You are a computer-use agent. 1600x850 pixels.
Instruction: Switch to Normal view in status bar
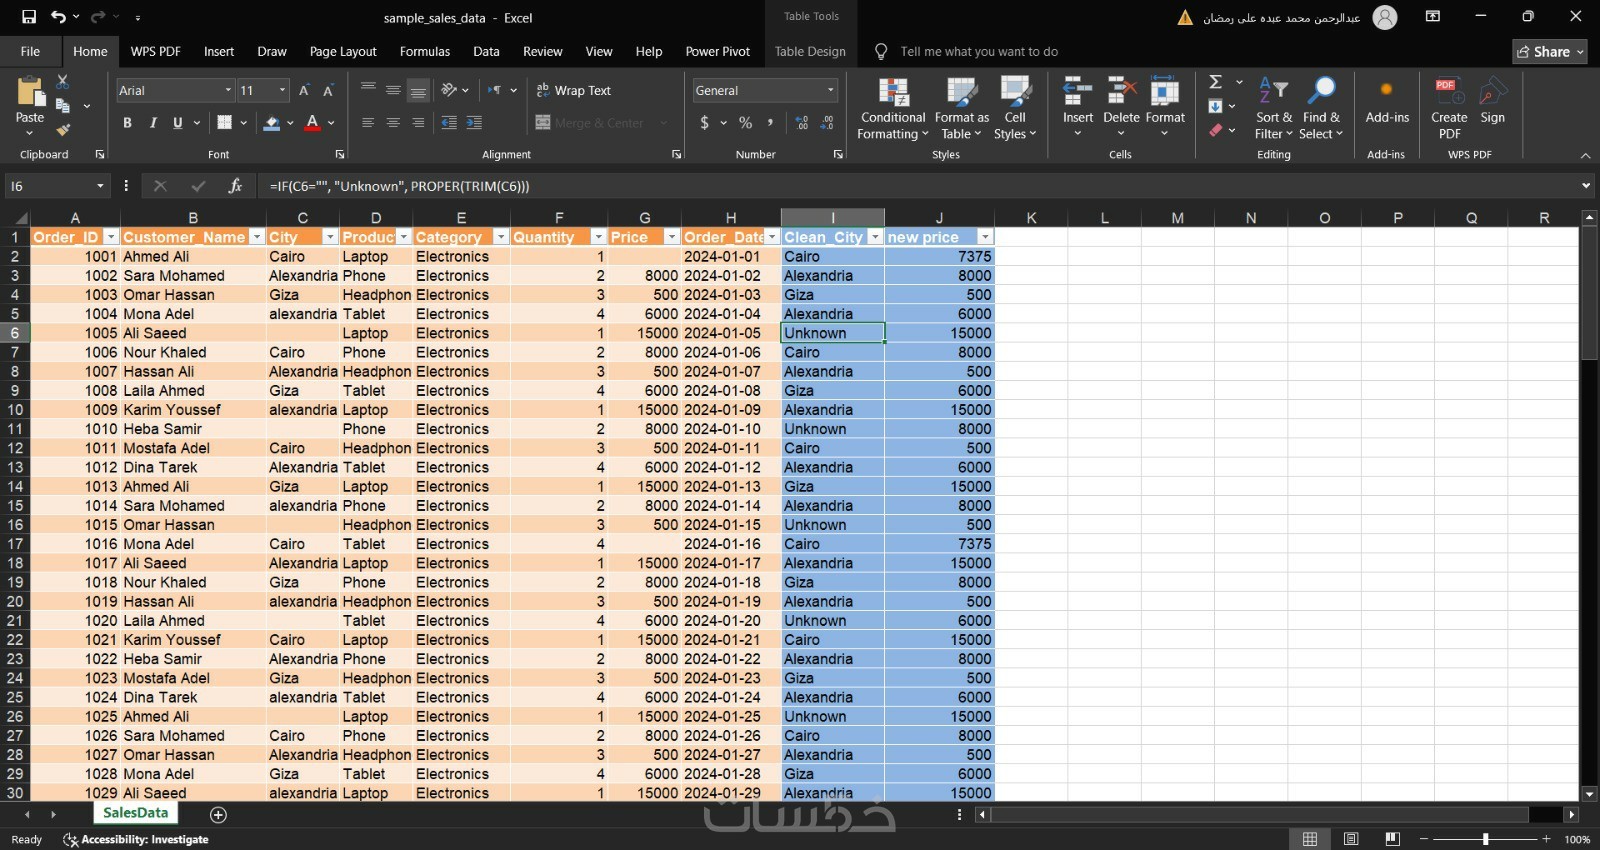point(1310,839)
